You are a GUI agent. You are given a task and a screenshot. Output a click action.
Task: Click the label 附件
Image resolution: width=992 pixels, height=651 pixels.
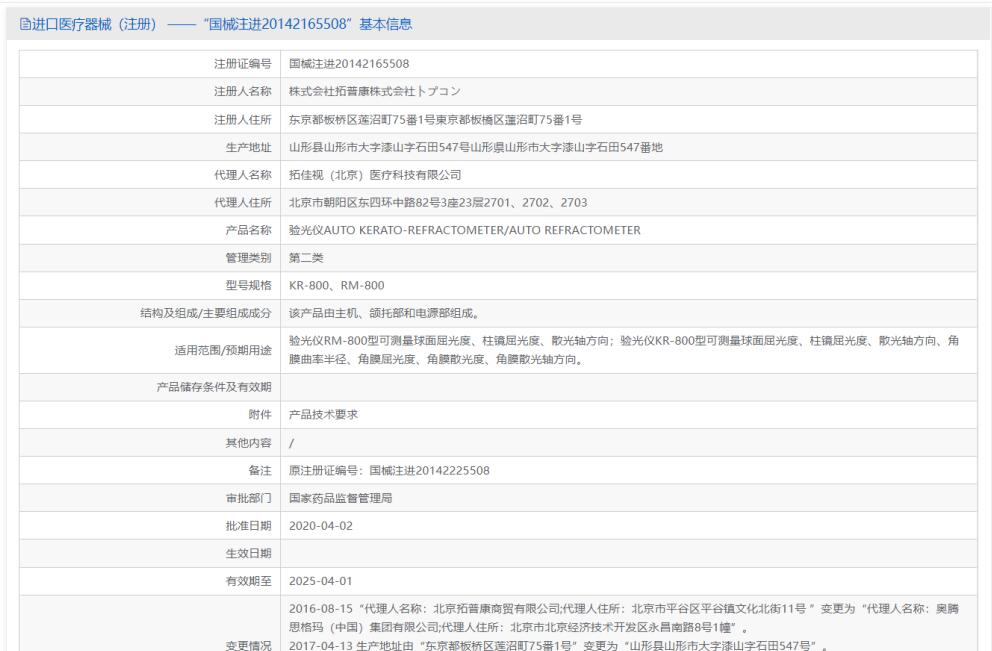259,415
